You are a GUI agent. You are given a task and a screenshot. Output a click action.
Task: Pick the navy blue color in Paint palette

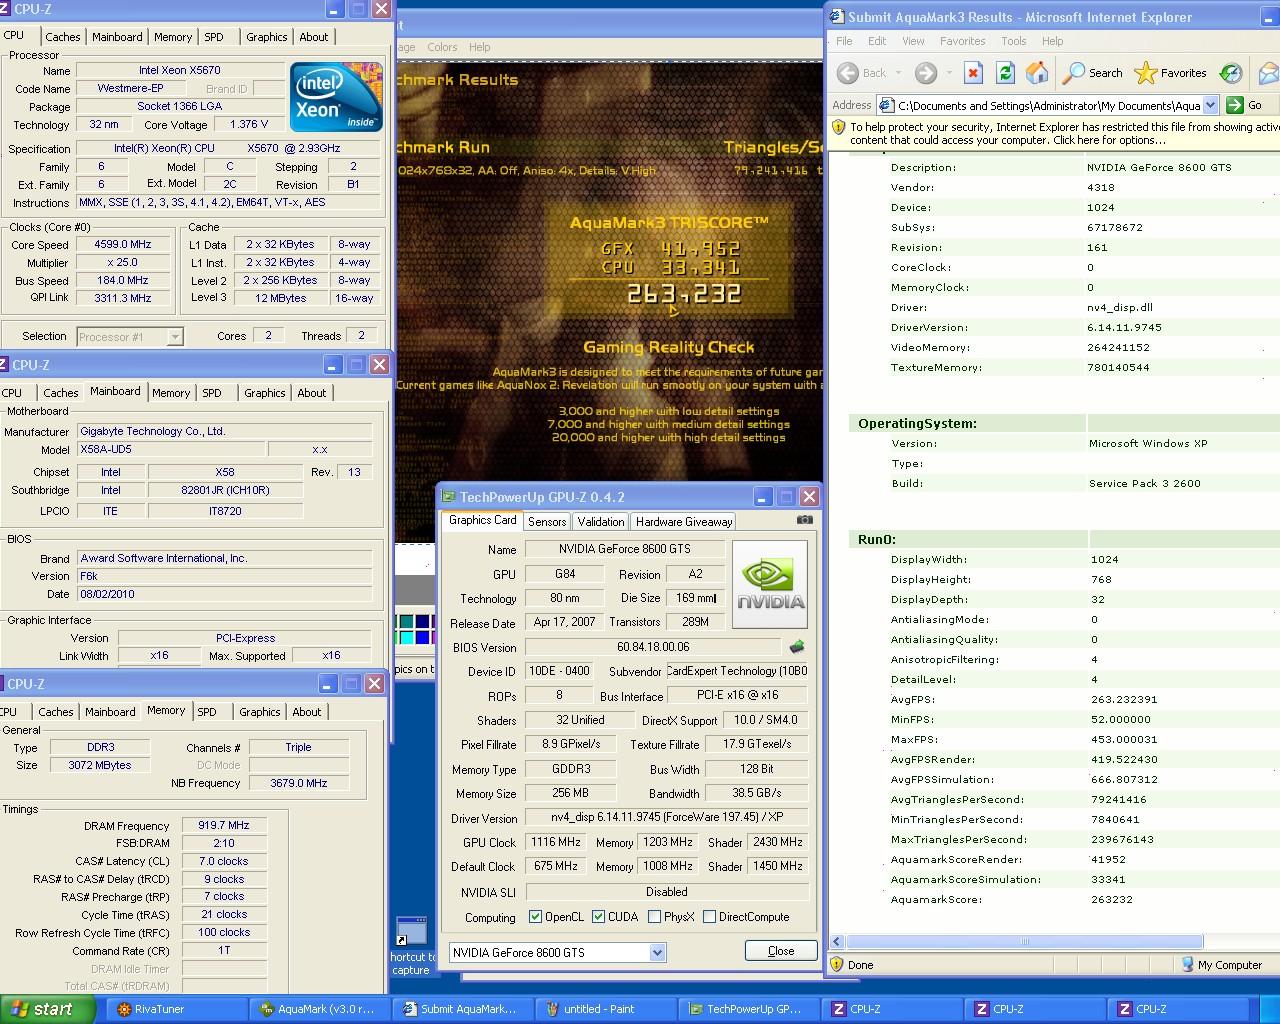click(x=423, y=622)
